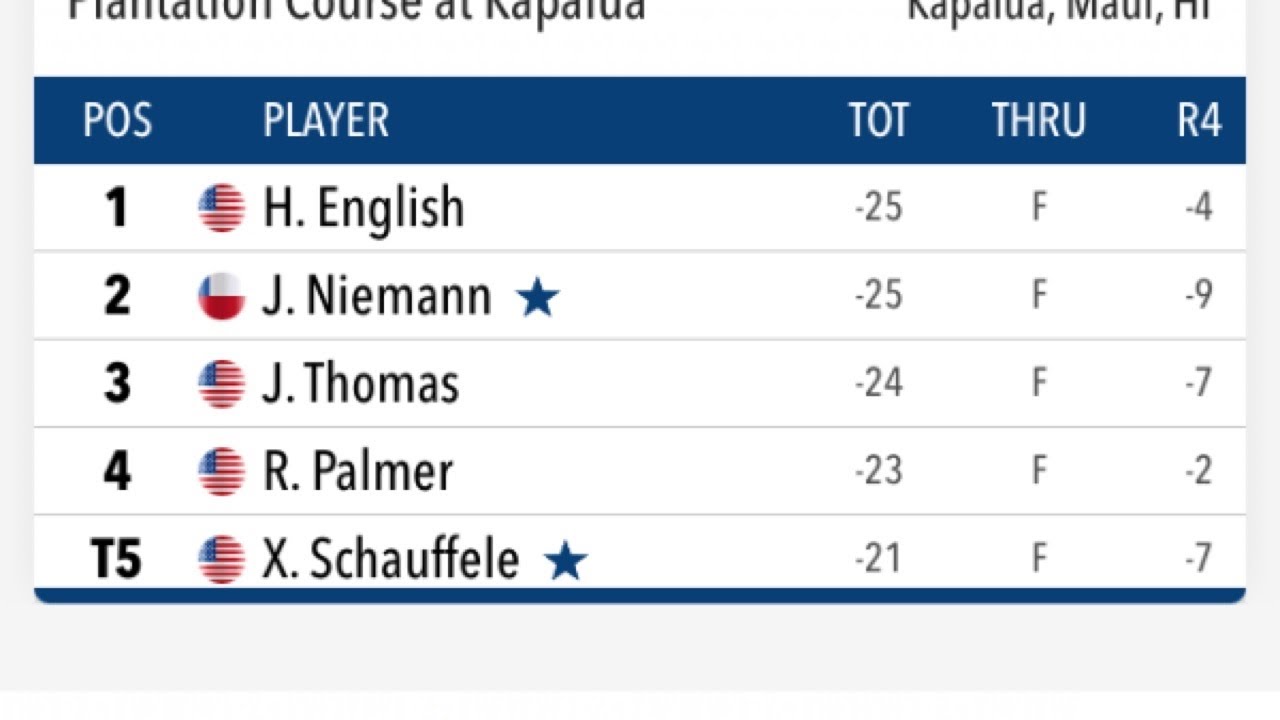Sort by the THRU column header
This screenshot has width=1280, height=720.
pyautogui.click(x=1039, y=121)
